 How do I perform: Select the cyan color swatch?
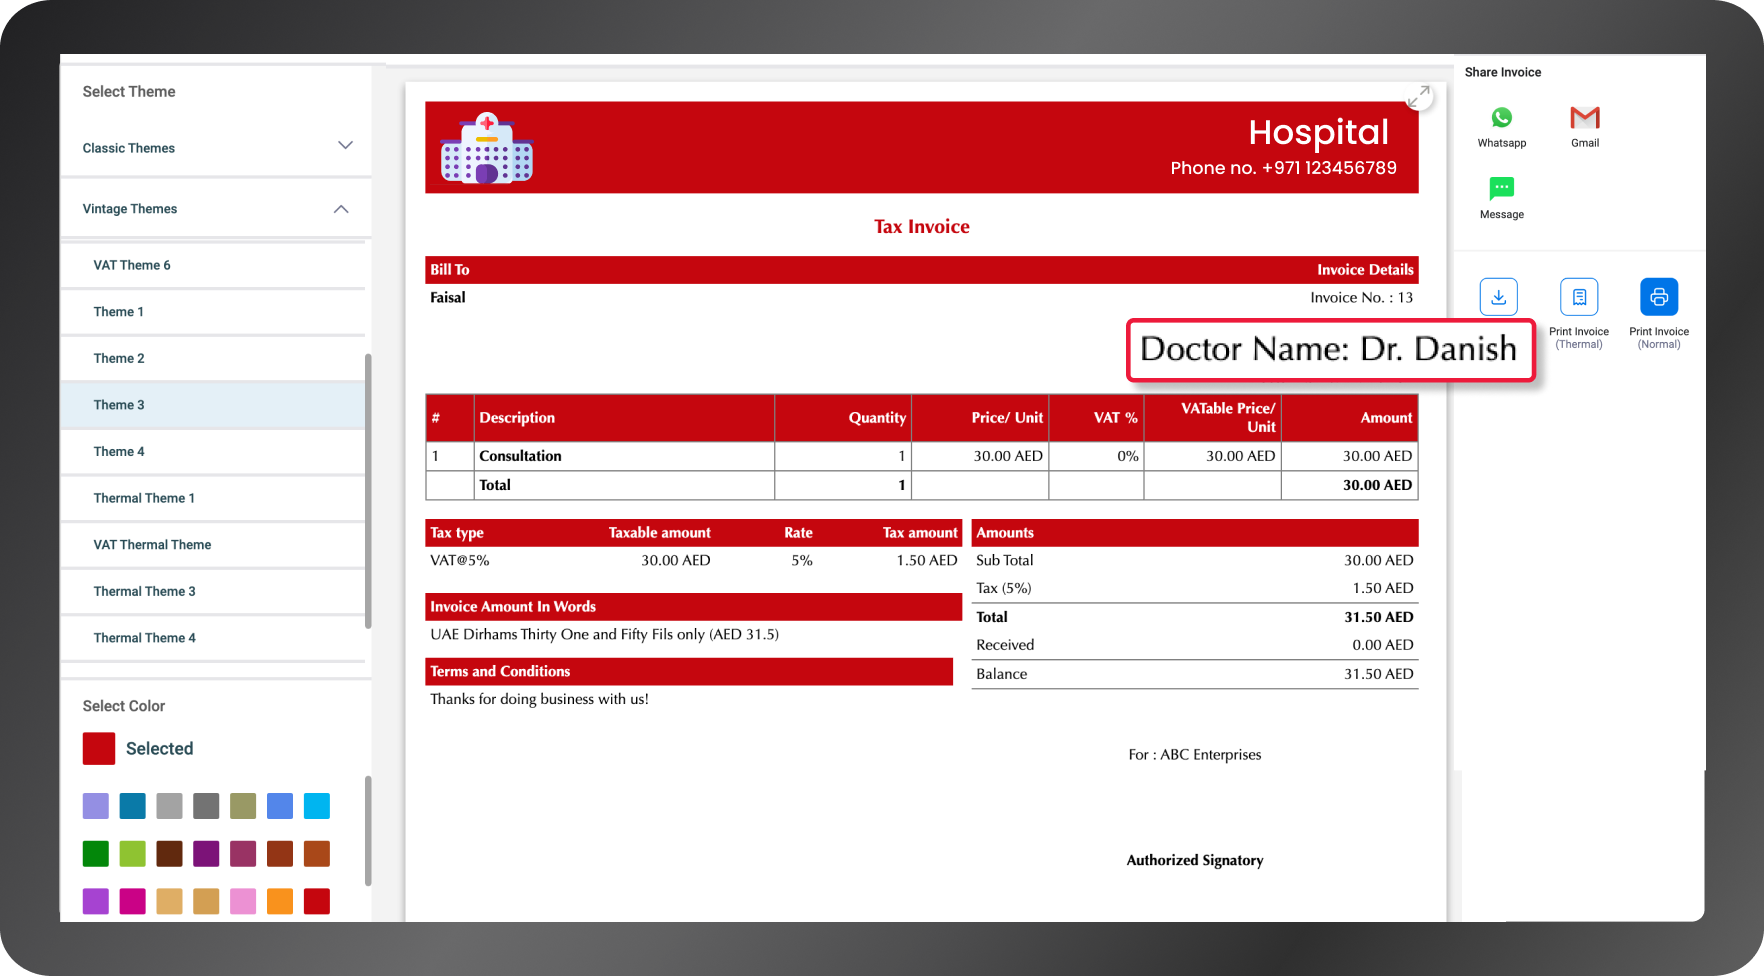(317, 806)
